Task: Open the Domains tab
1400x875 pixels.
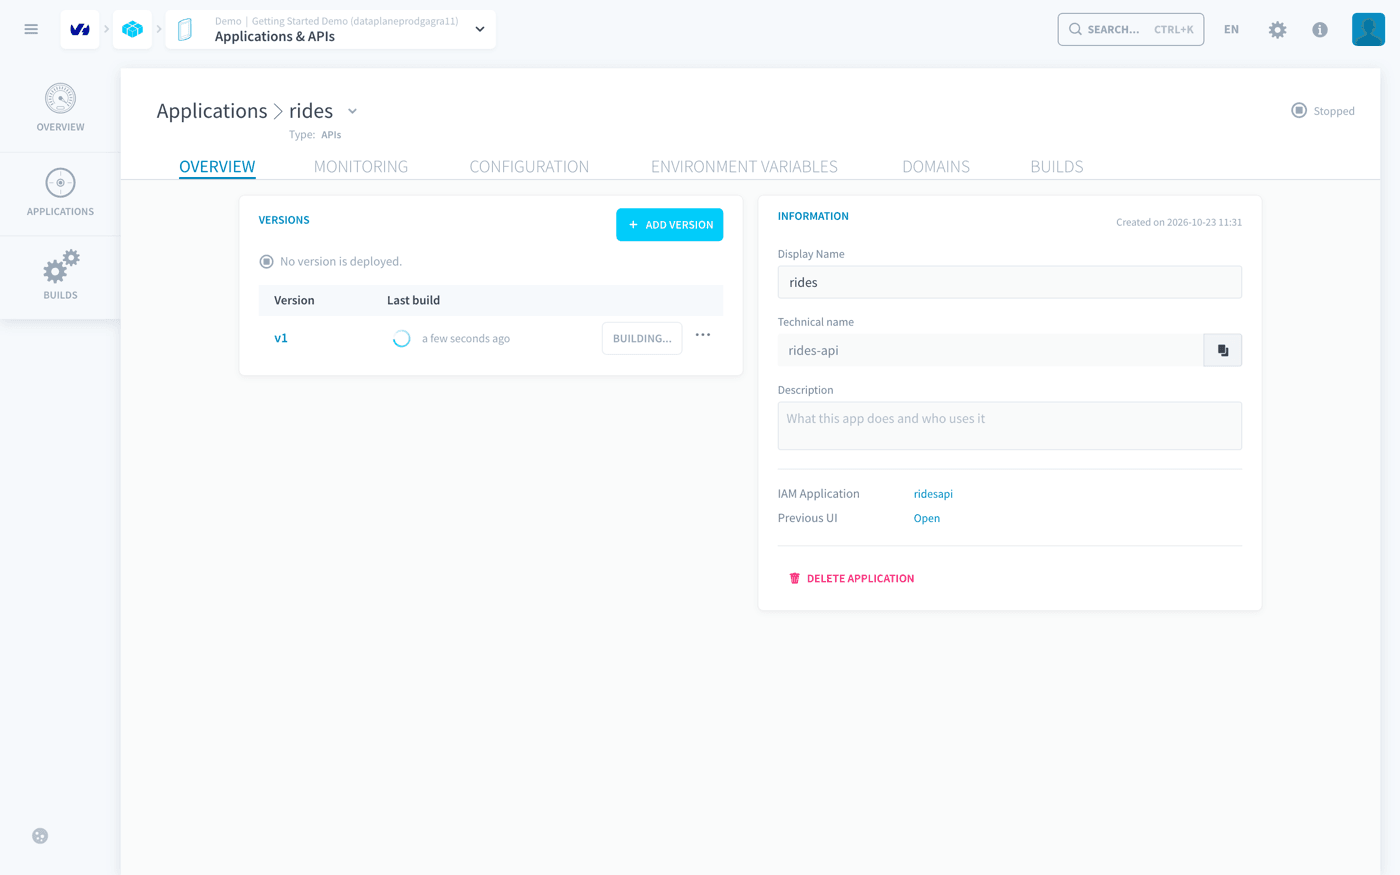Action: coord(936,166)
